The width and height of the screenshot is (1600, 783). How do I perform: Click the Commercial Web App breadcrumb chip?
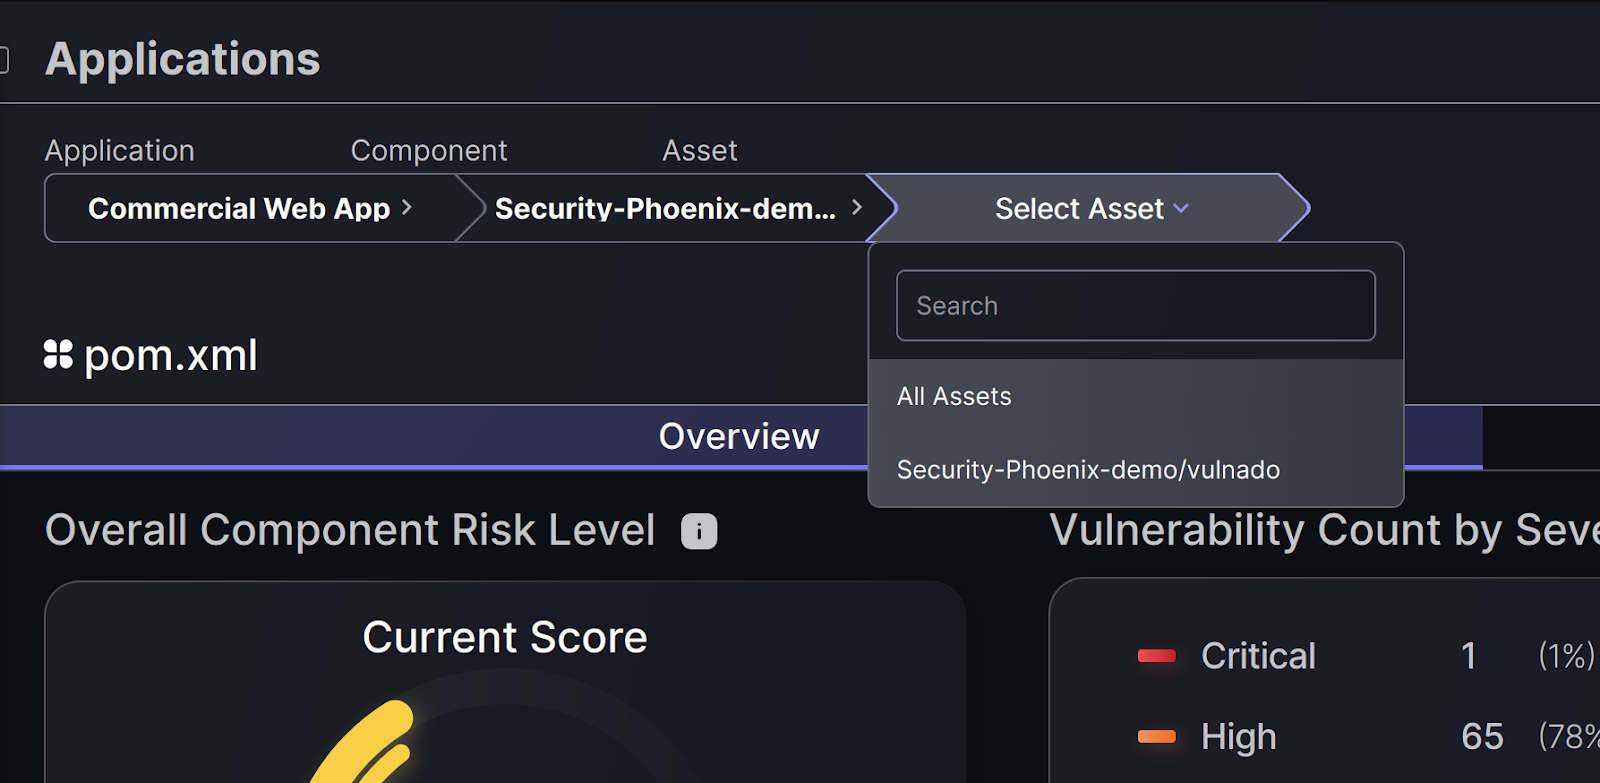tap(240, 208)
